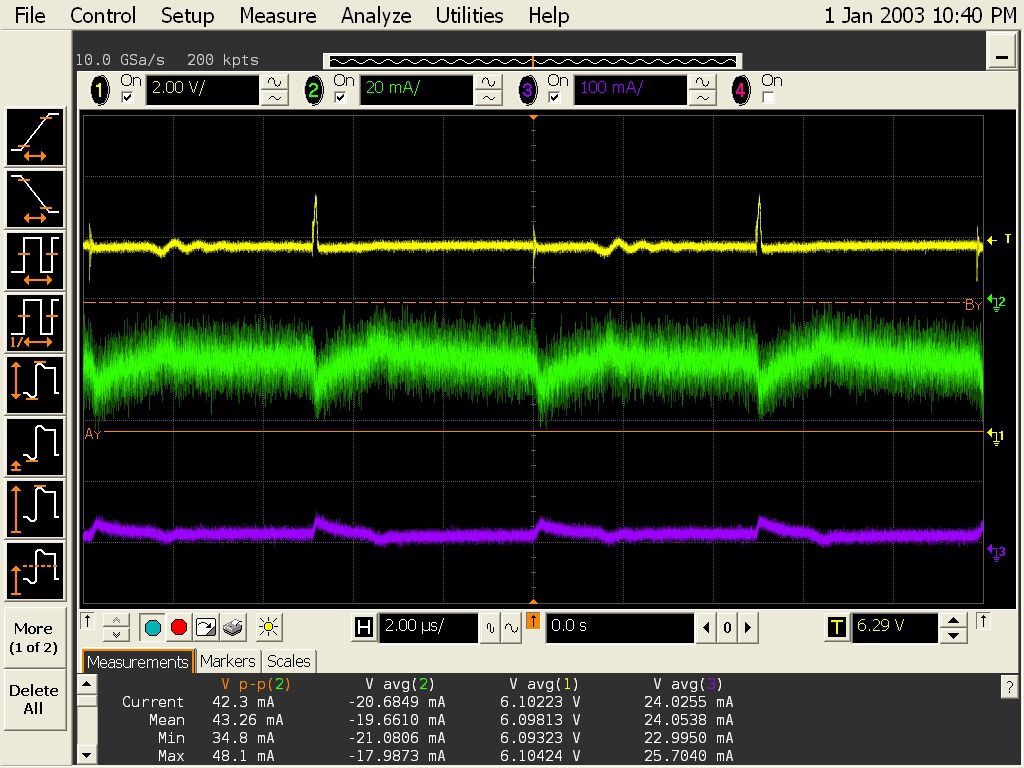
Task: Open the Scales tab
Action: tap(288, 661)
